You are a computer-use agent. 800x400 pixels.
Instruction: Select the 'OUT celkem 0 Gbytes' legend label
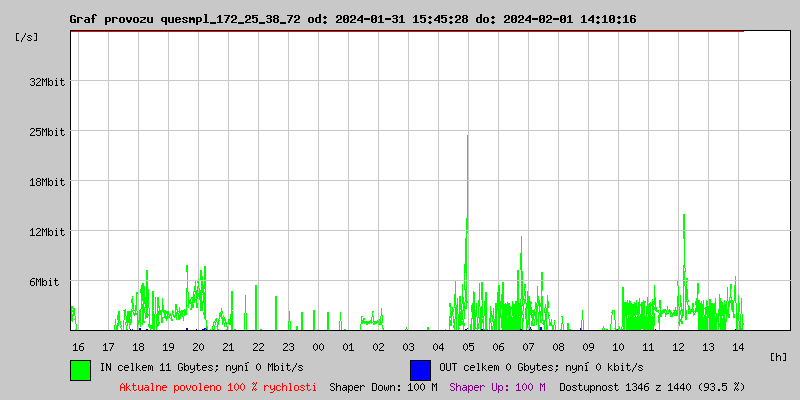[540, 367]
